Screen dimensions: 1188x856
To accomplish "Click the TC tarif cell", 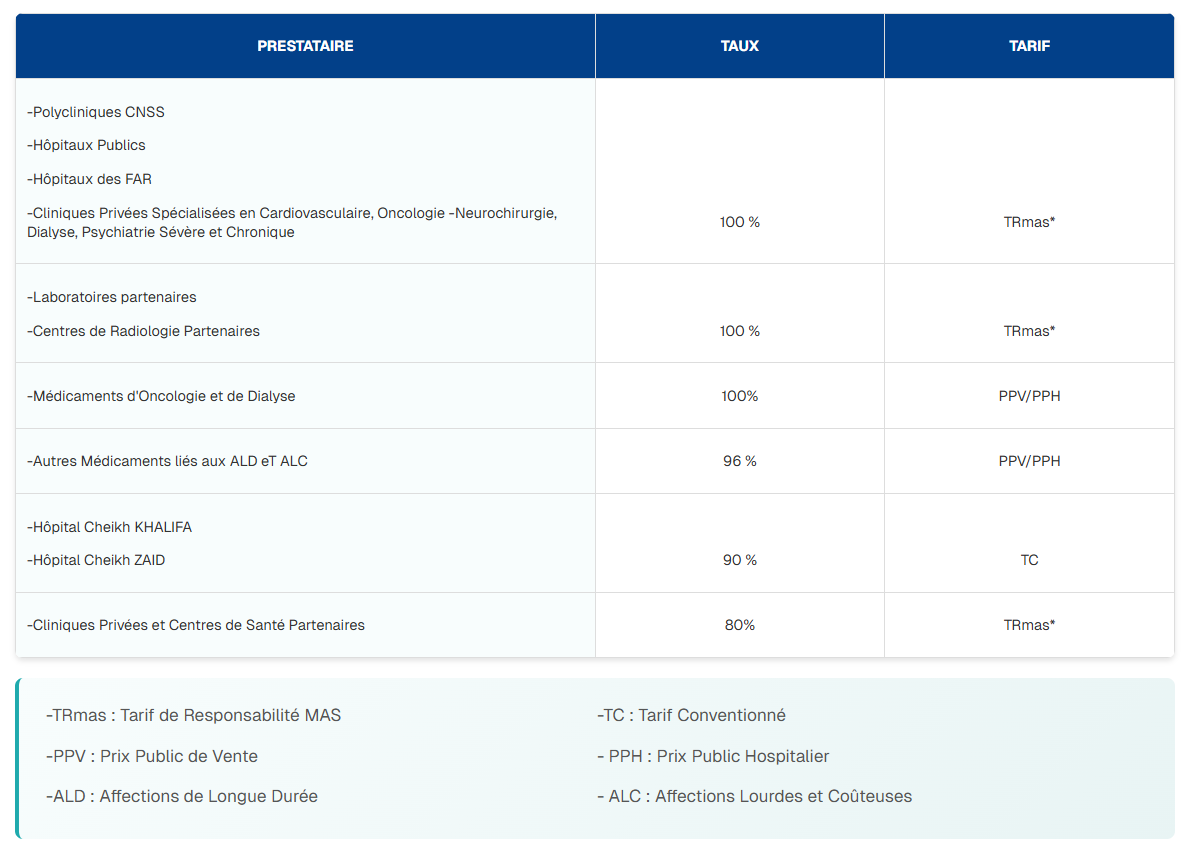I will [1029, 560].
